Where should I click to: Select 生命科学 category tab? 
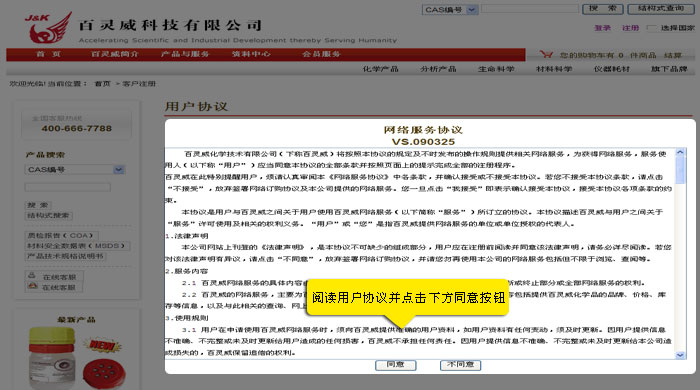(x=496, y=69)
